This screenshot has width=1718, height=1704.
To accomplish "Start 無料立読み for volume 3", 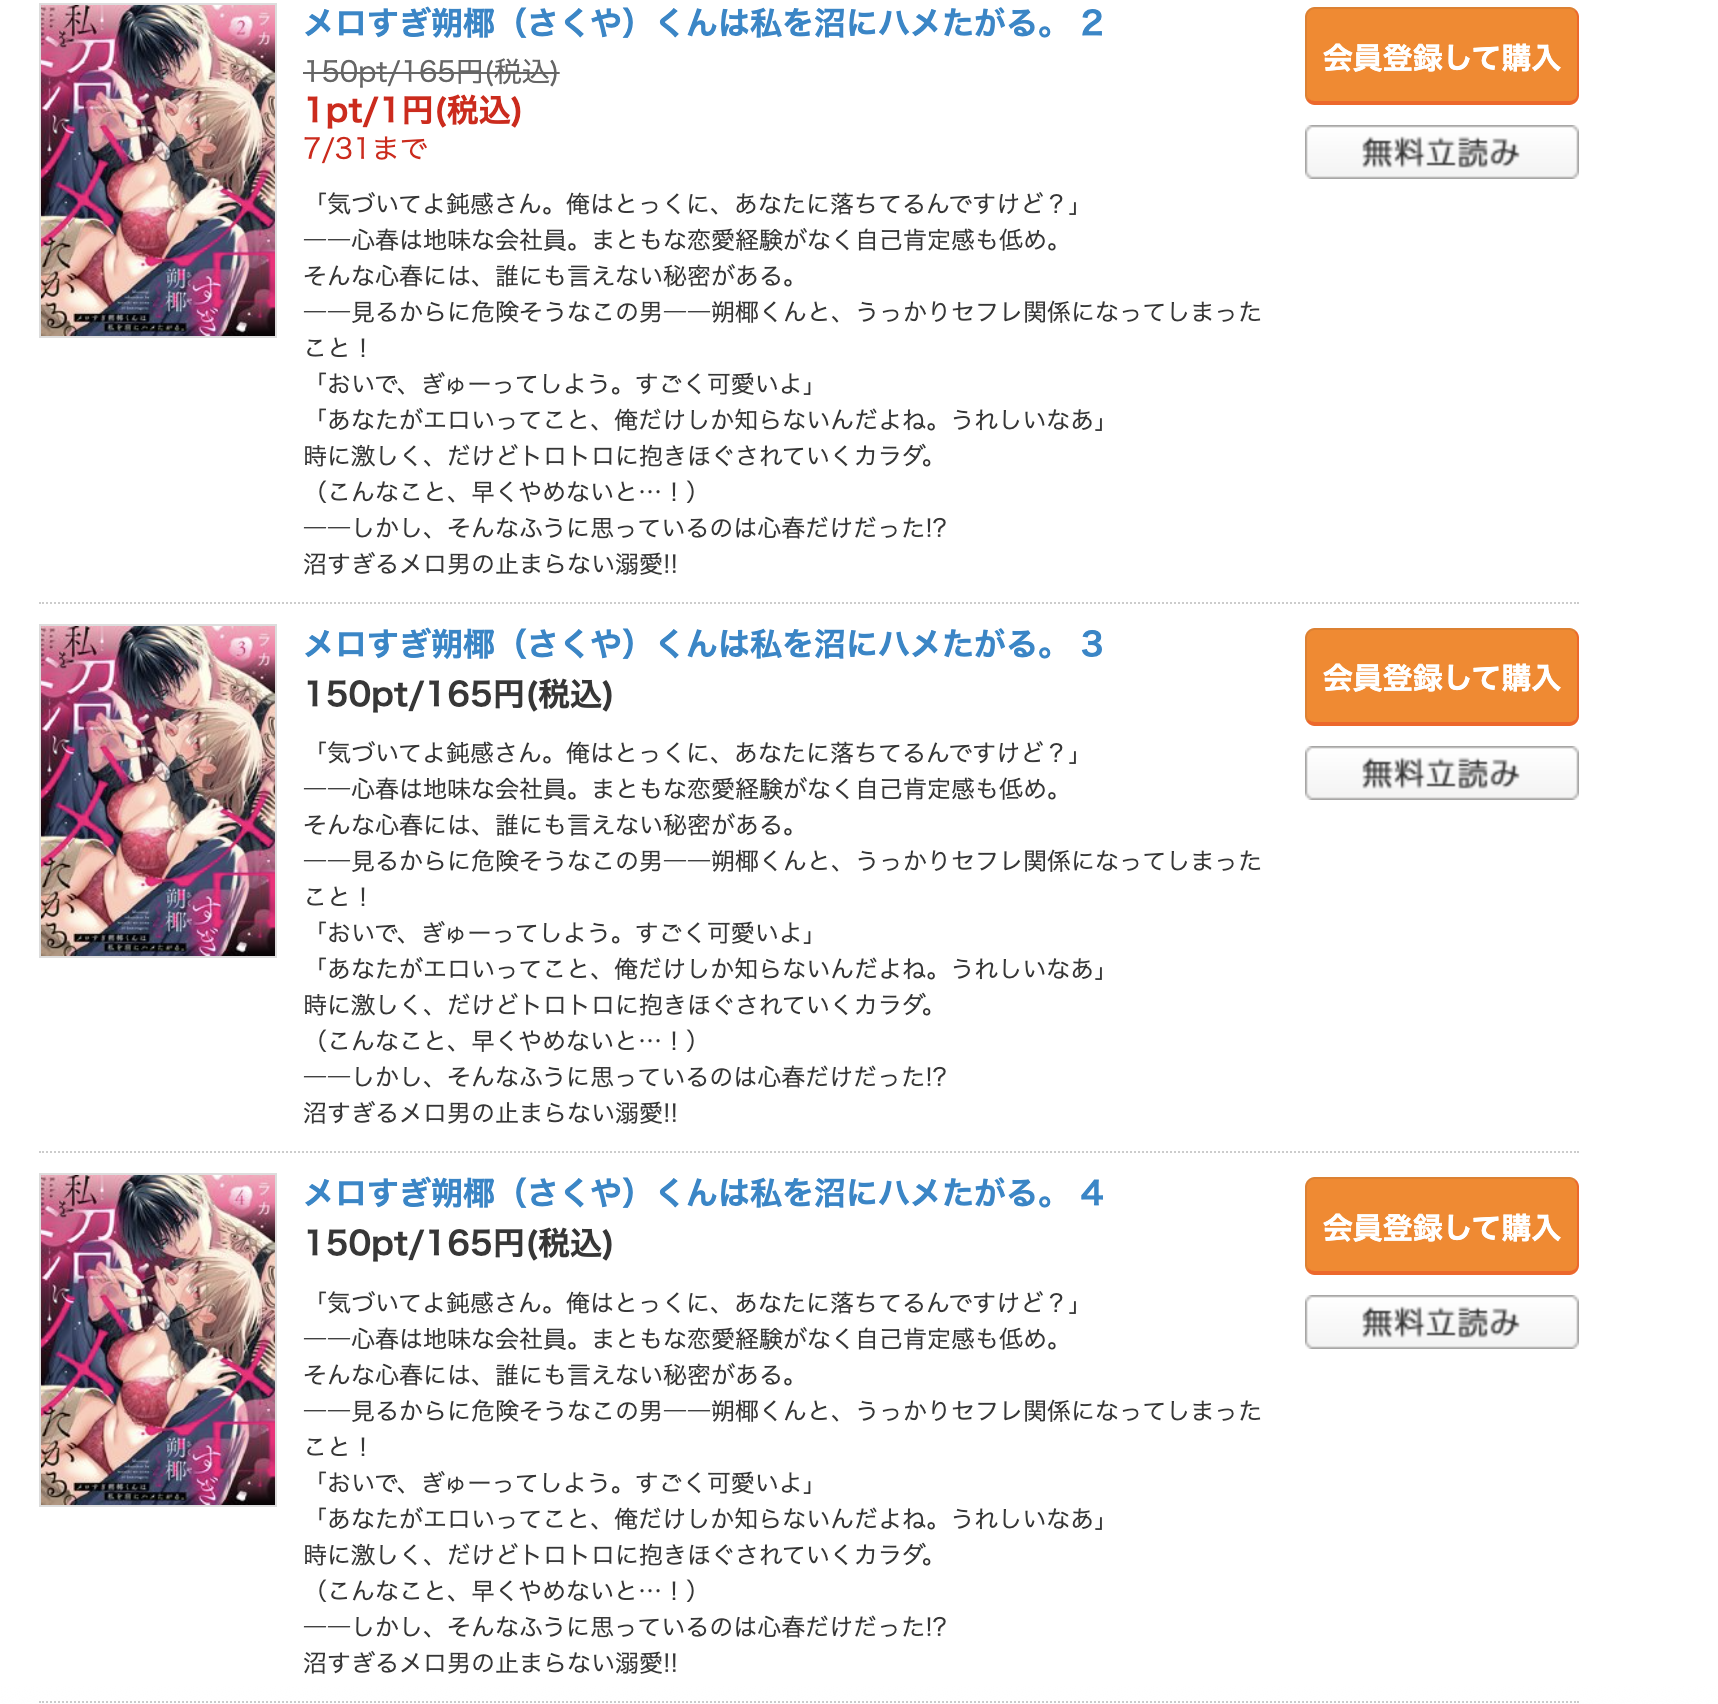I will coord(1441,773).
